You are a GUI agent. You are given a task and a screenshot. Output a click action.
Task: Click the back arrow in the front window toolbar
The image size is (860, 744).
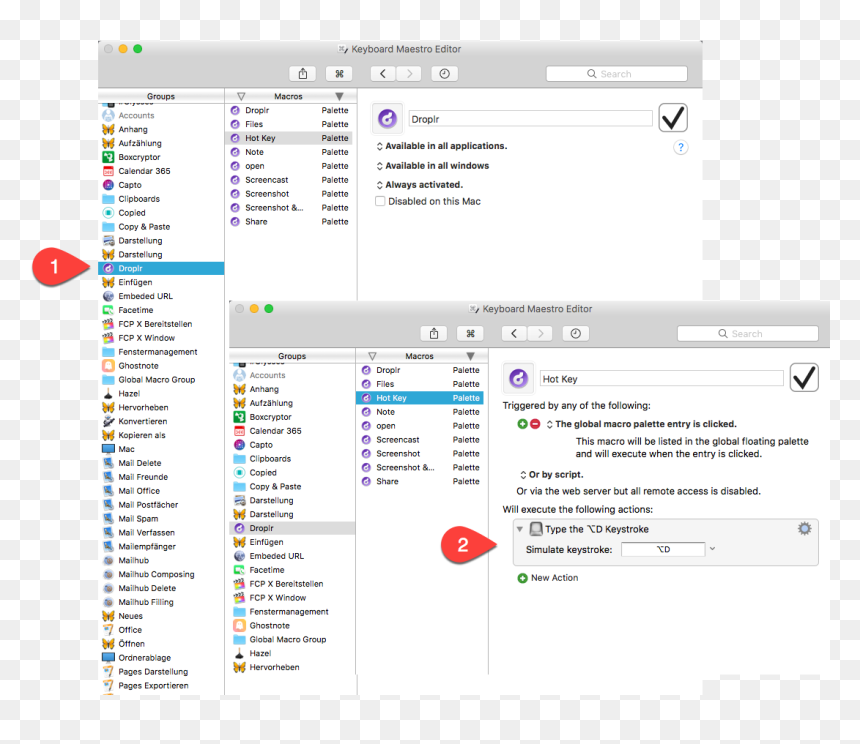(x=514, y=333)
